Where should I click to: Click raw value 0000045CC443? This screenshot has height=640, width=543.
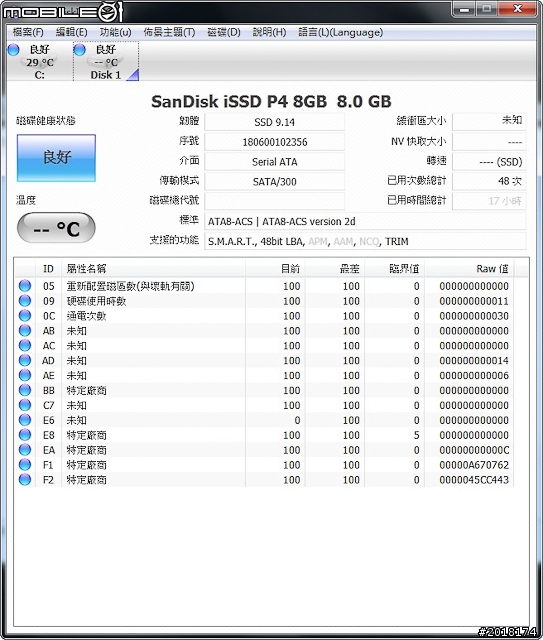474,480
